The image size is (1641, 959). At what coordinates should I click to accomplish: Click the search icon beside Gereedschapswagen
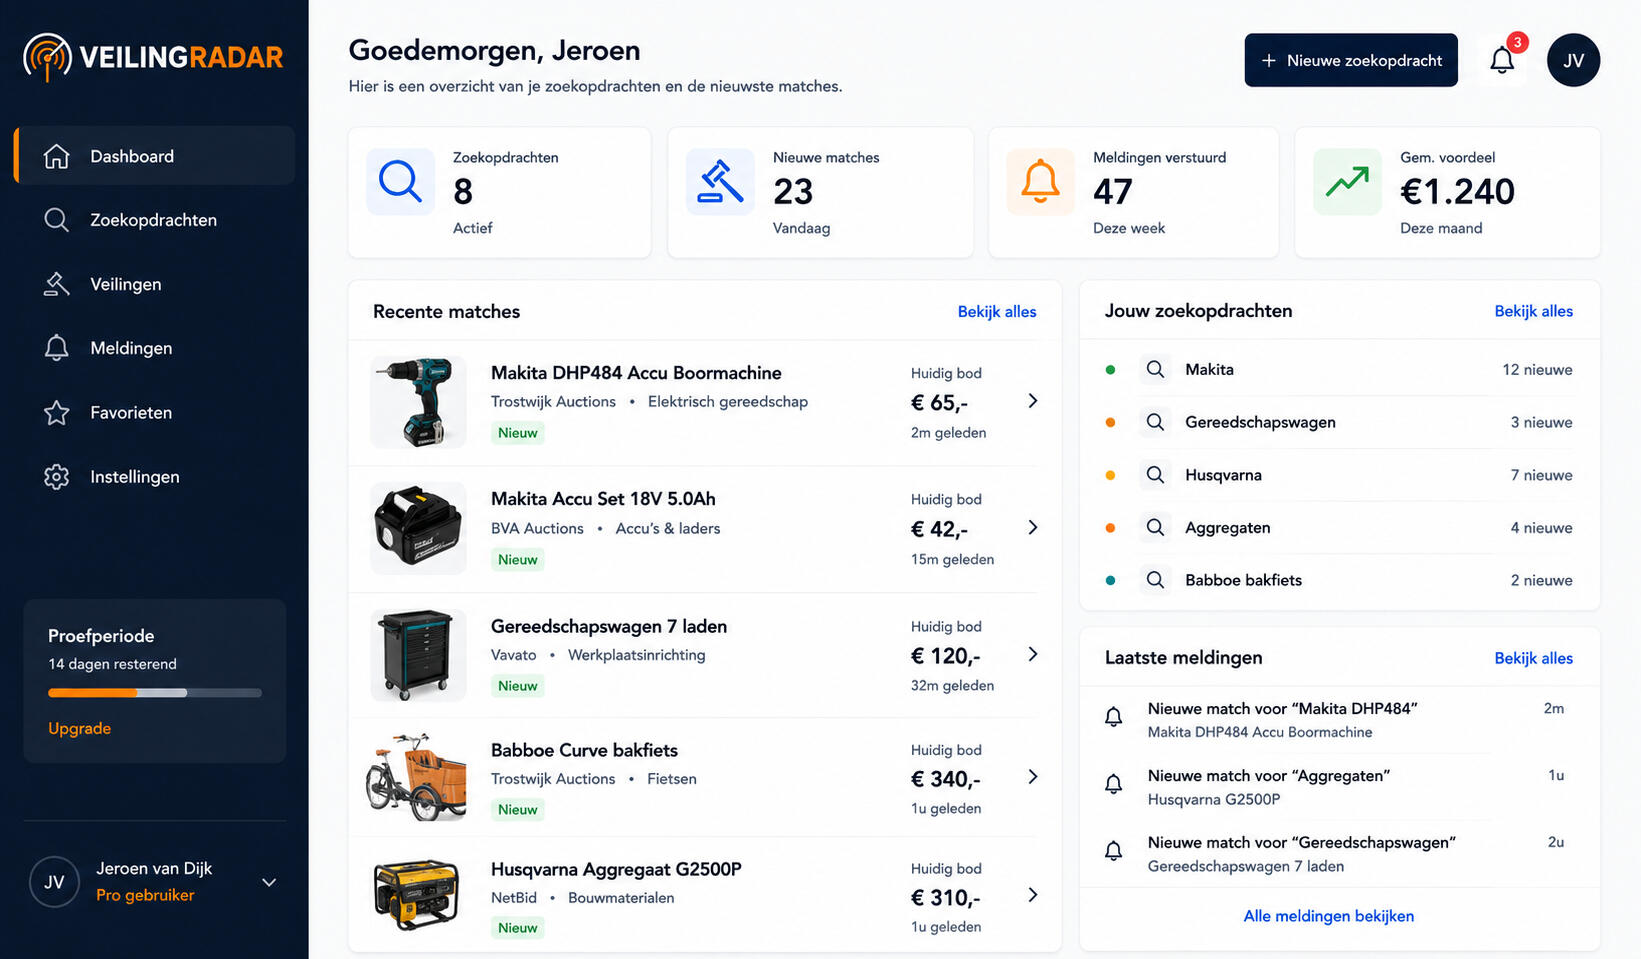pos(1155,422)
